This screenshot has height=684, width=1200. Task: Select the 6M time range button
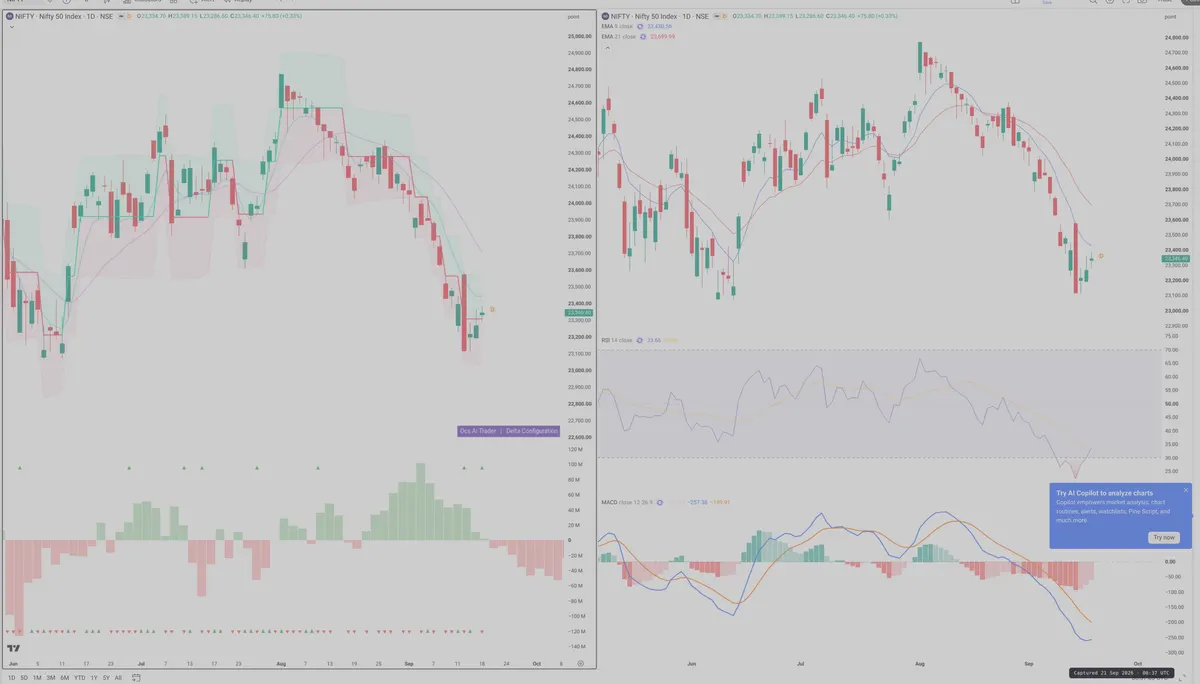point(64,678)
